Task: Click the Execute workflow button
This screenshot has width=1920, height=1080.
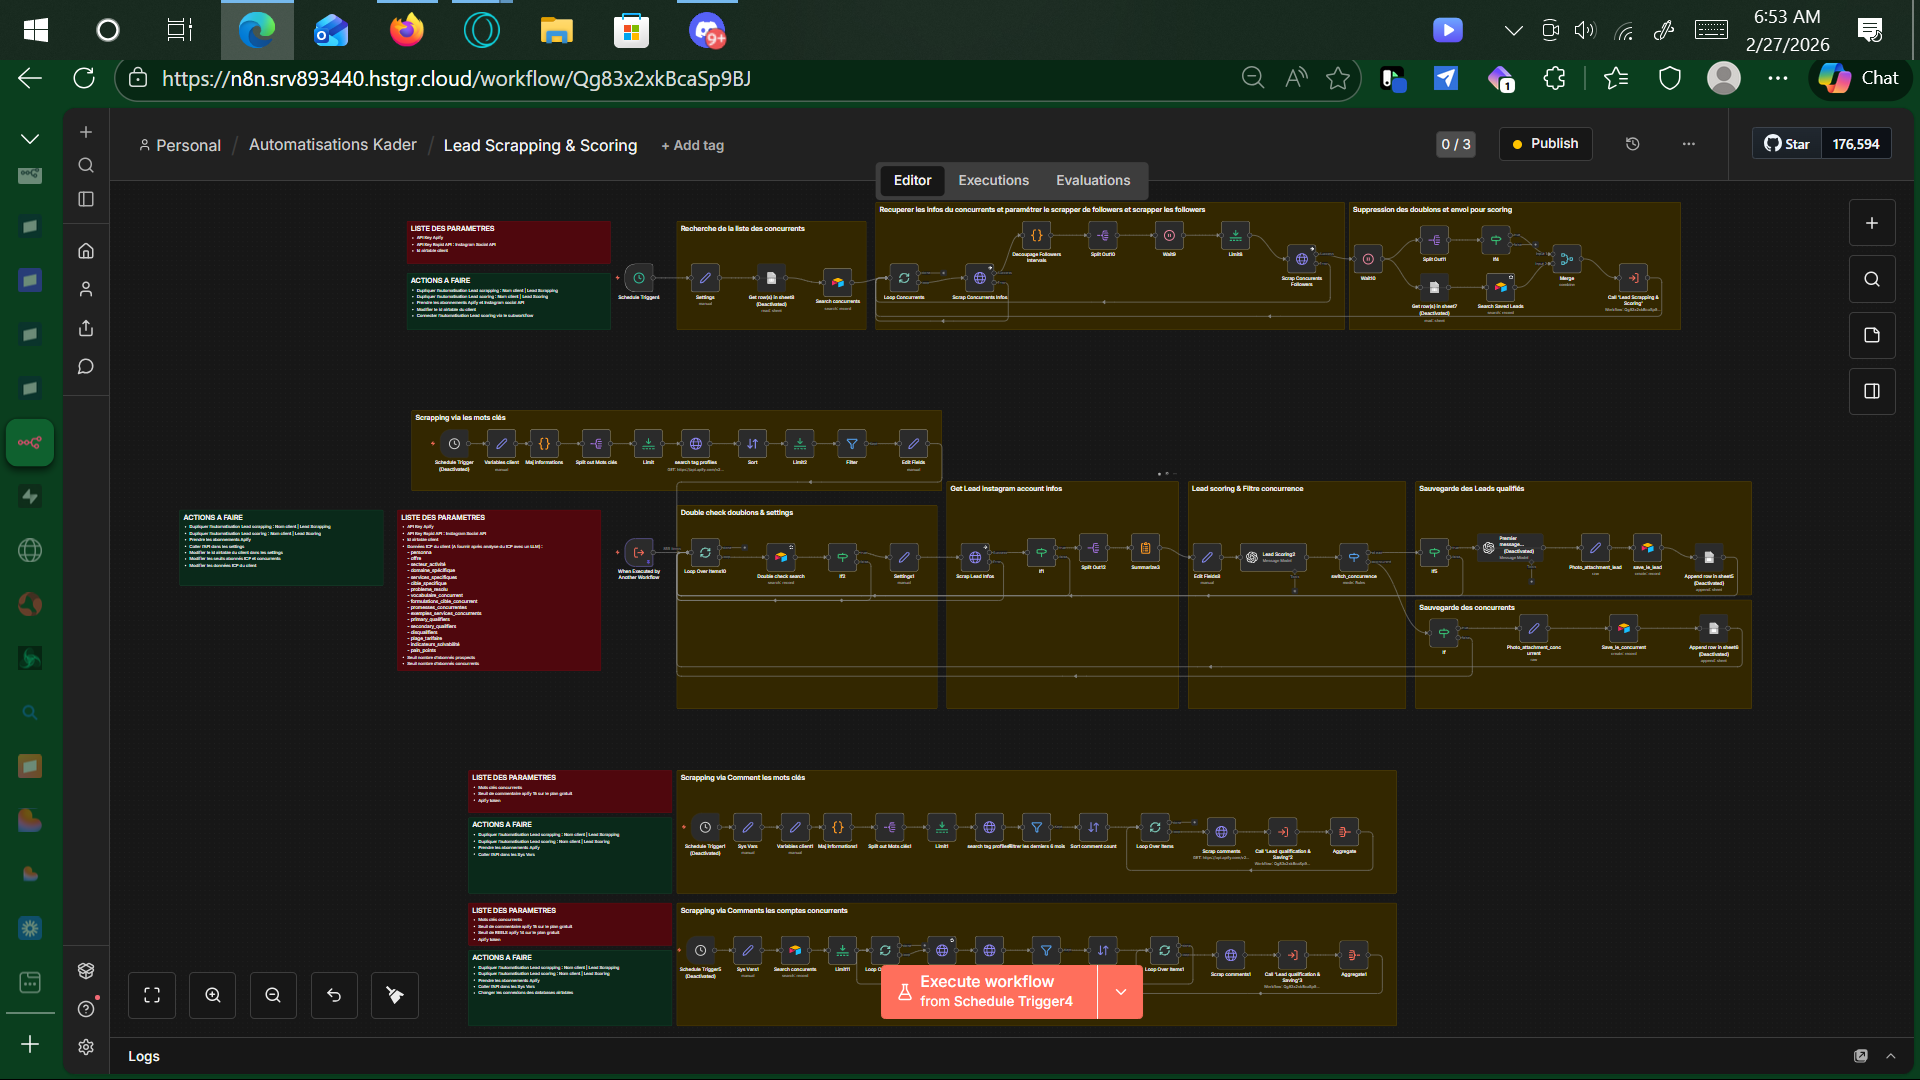Action: pyautogui.click(x=988, y=991)
